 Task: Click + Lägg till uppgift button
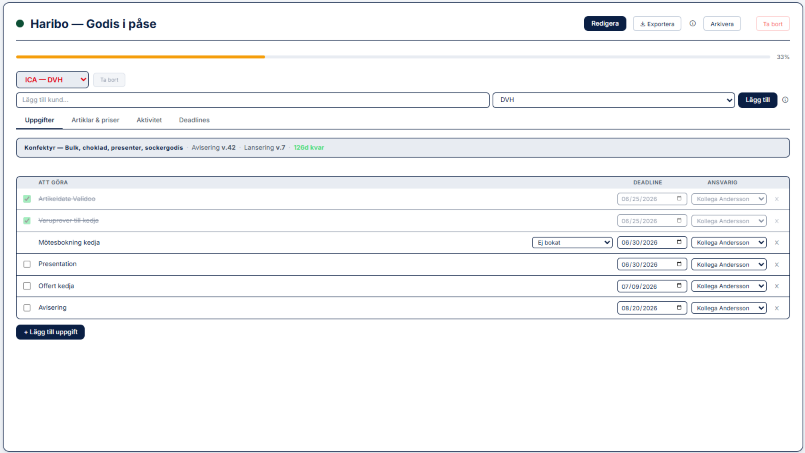point(50,332)
